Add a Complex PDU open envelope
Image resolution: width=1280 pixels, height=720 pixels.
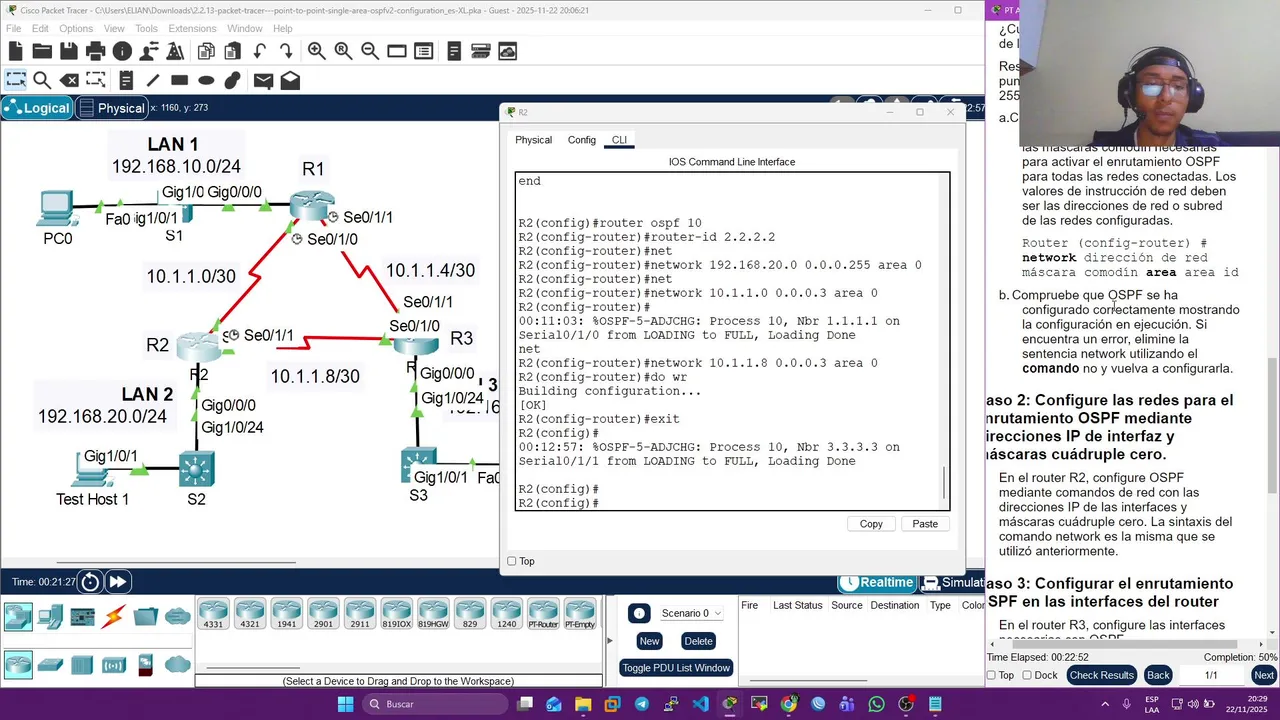coord(290,80)
